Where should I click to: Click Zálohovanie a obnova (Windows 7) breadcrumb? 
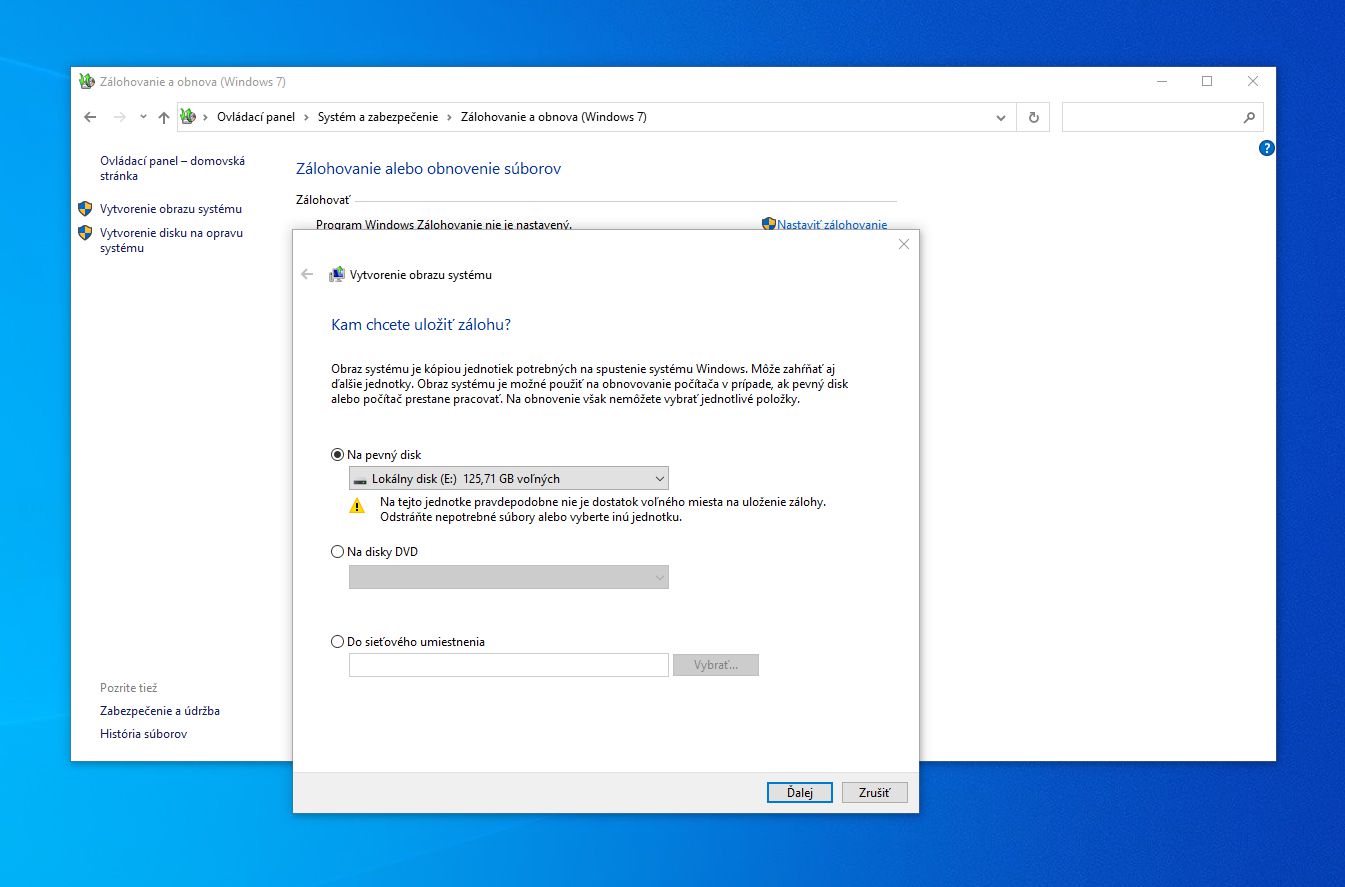click(553, 117)
